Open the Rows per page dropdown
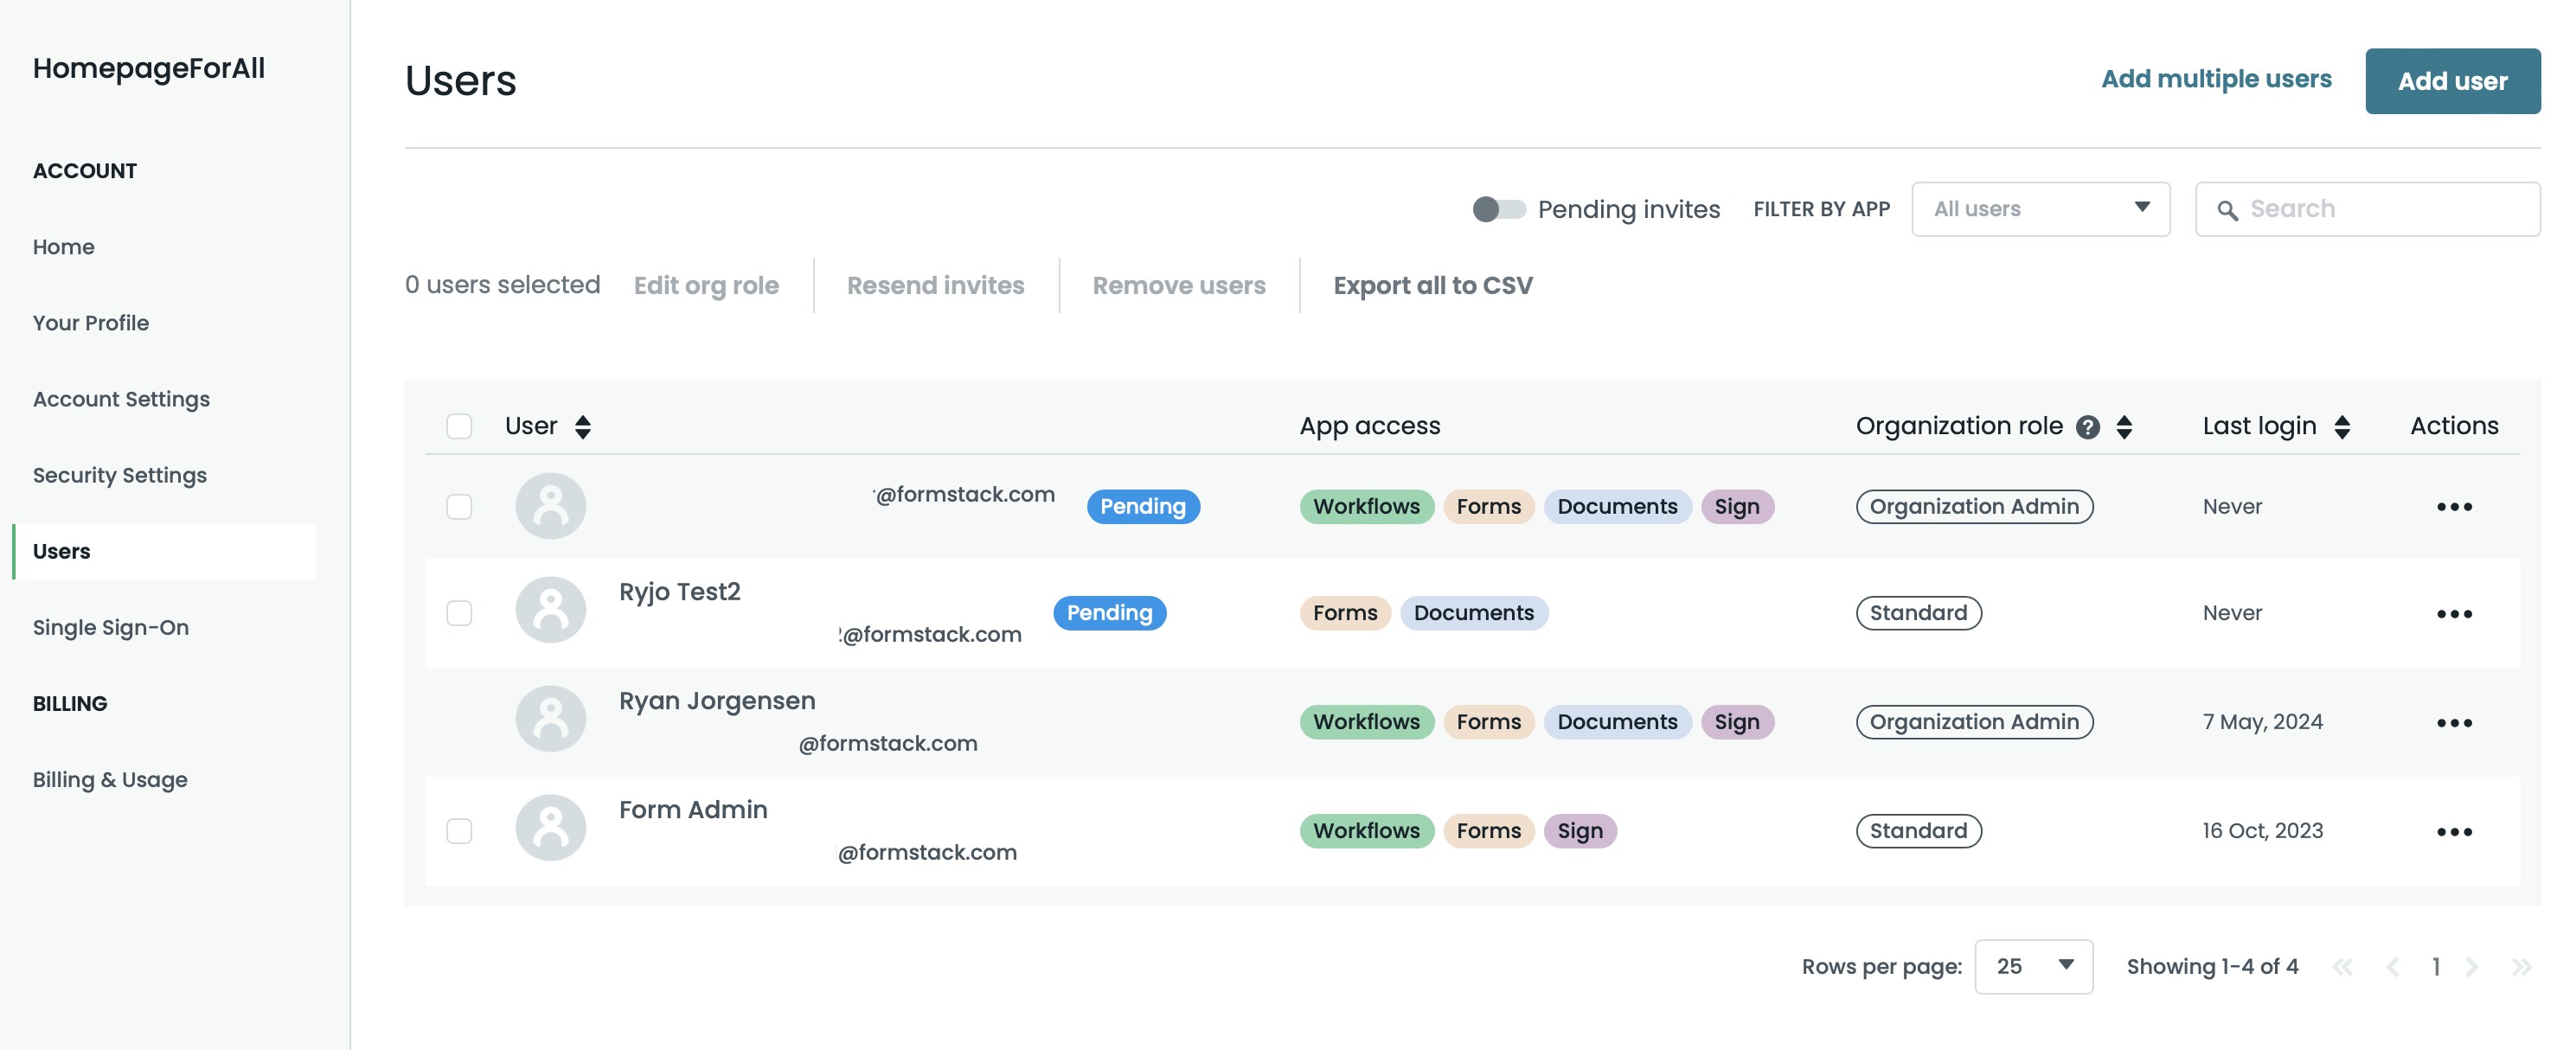This screenshot has height=1050, width=2576. pyautogui.click(x=2033, y=966)
